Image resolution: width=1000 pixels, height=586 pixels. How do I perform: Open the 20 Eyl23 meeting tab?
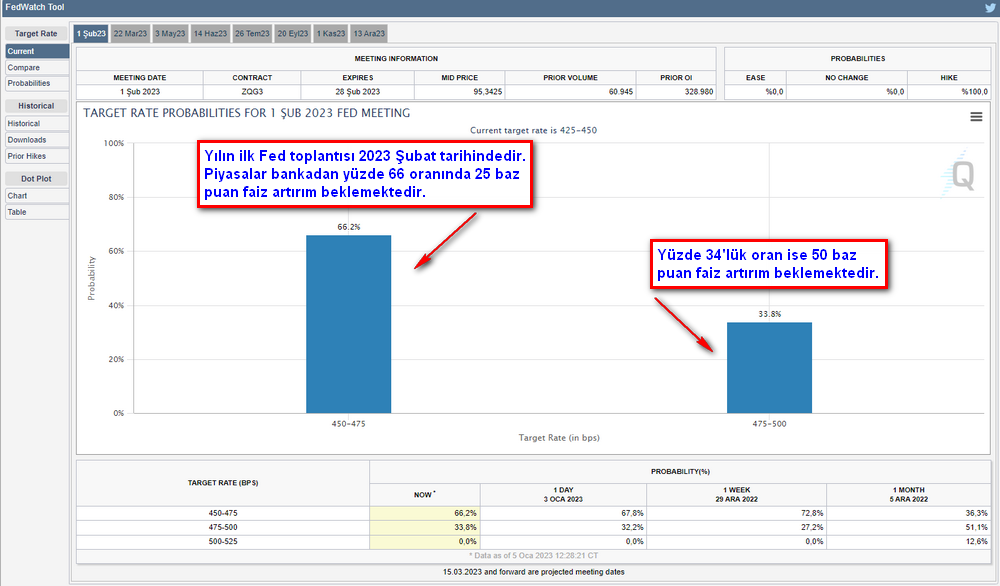point(293,34)
